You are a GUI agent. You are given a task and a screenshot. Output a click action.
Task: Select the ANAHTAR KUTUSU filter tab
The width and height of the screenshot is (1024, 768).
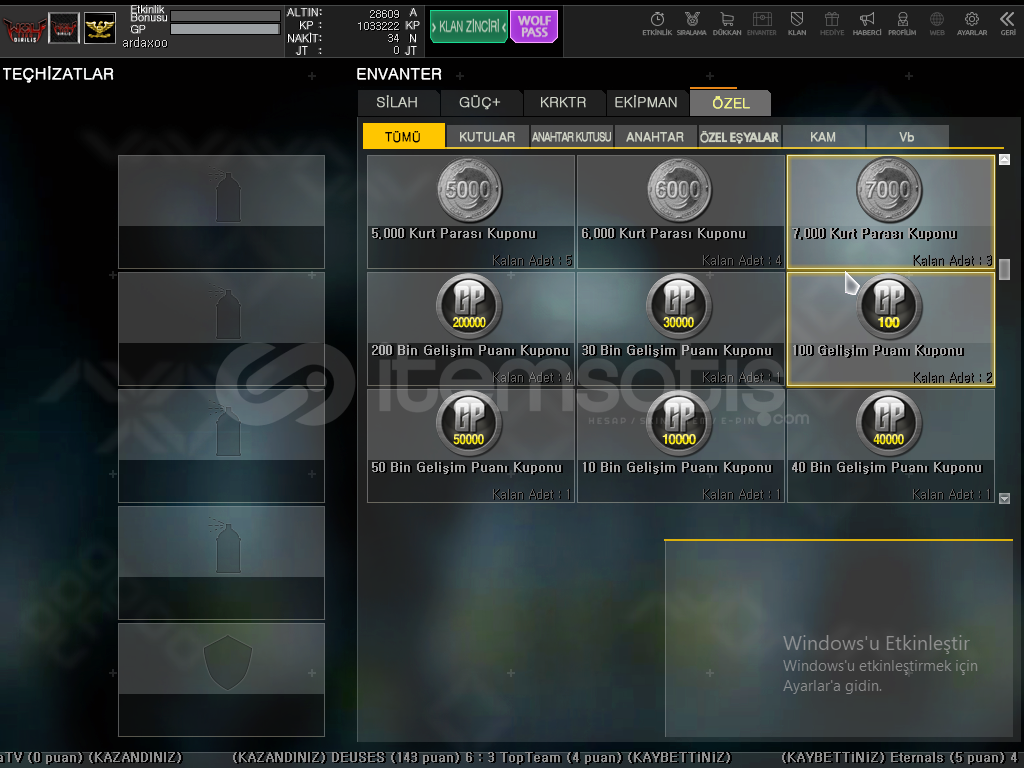571,137
